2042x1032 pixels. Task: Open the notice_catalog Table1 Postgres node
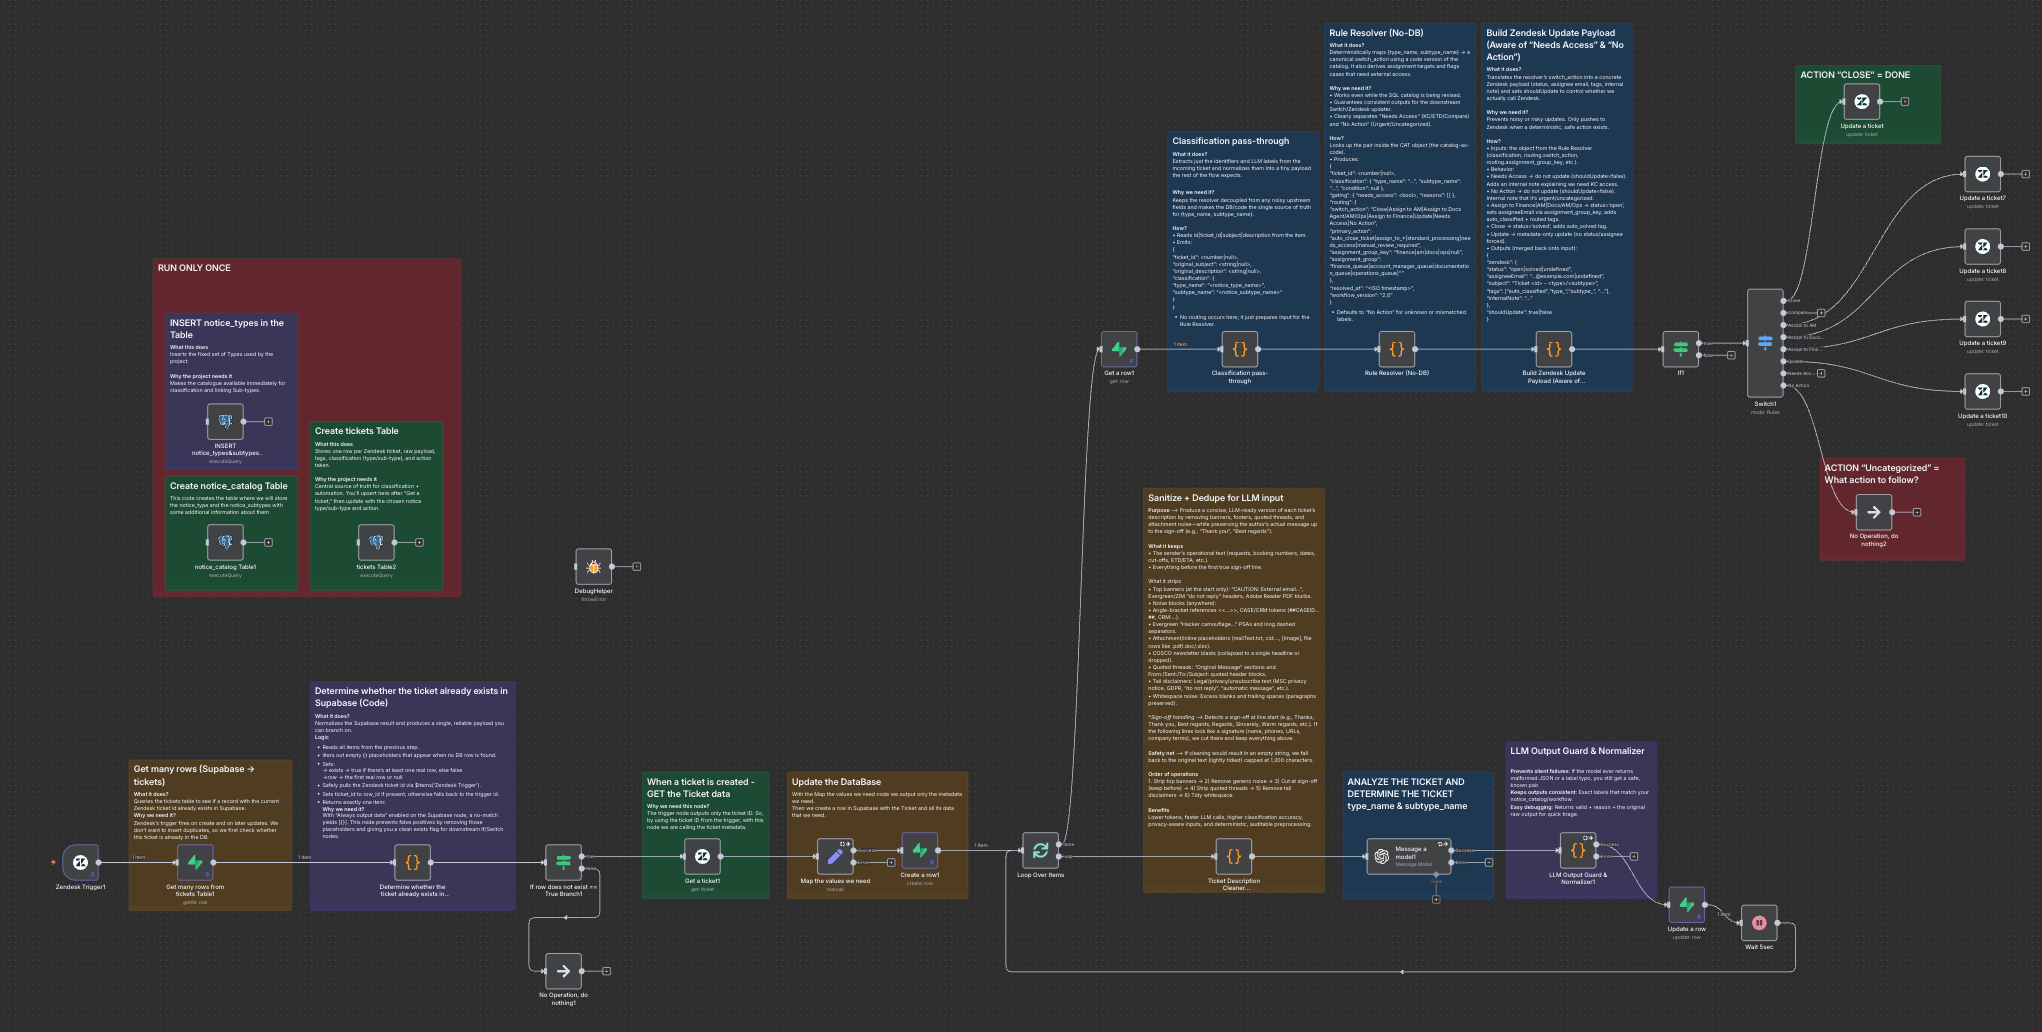pos(225,542)
